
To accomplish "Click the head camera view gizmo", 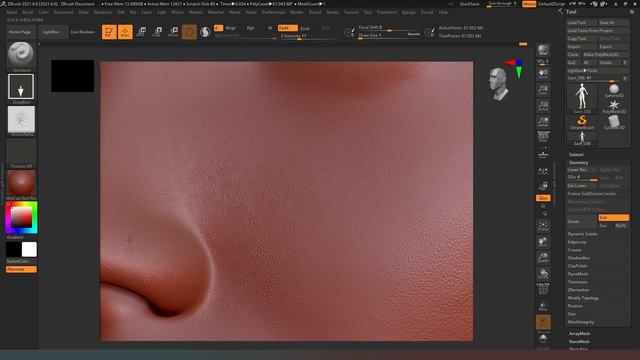I will point(499,85).
